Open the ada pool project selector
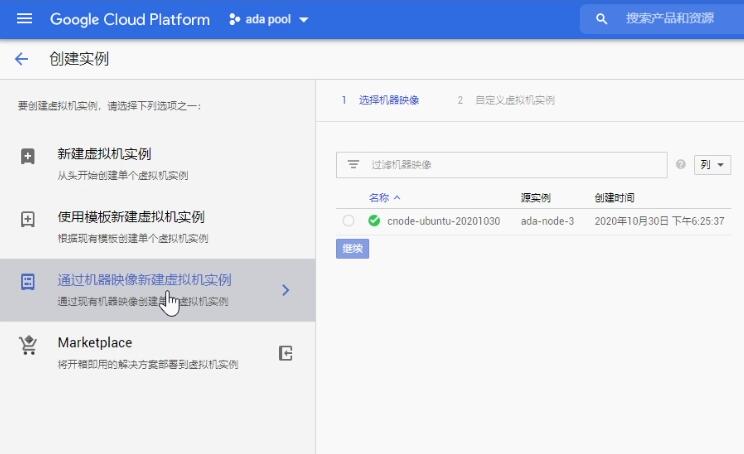This screenshot has height=454, width=744. tap(269, 19)
